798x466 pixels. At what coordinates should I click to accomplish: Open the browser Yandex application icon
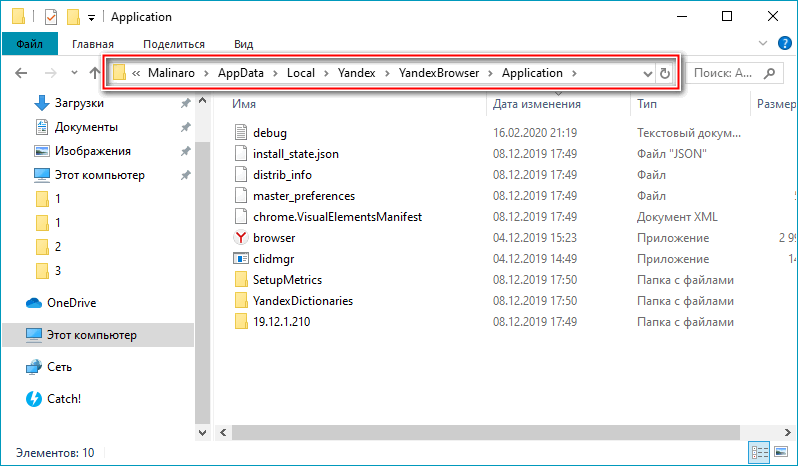click(240, 238)
